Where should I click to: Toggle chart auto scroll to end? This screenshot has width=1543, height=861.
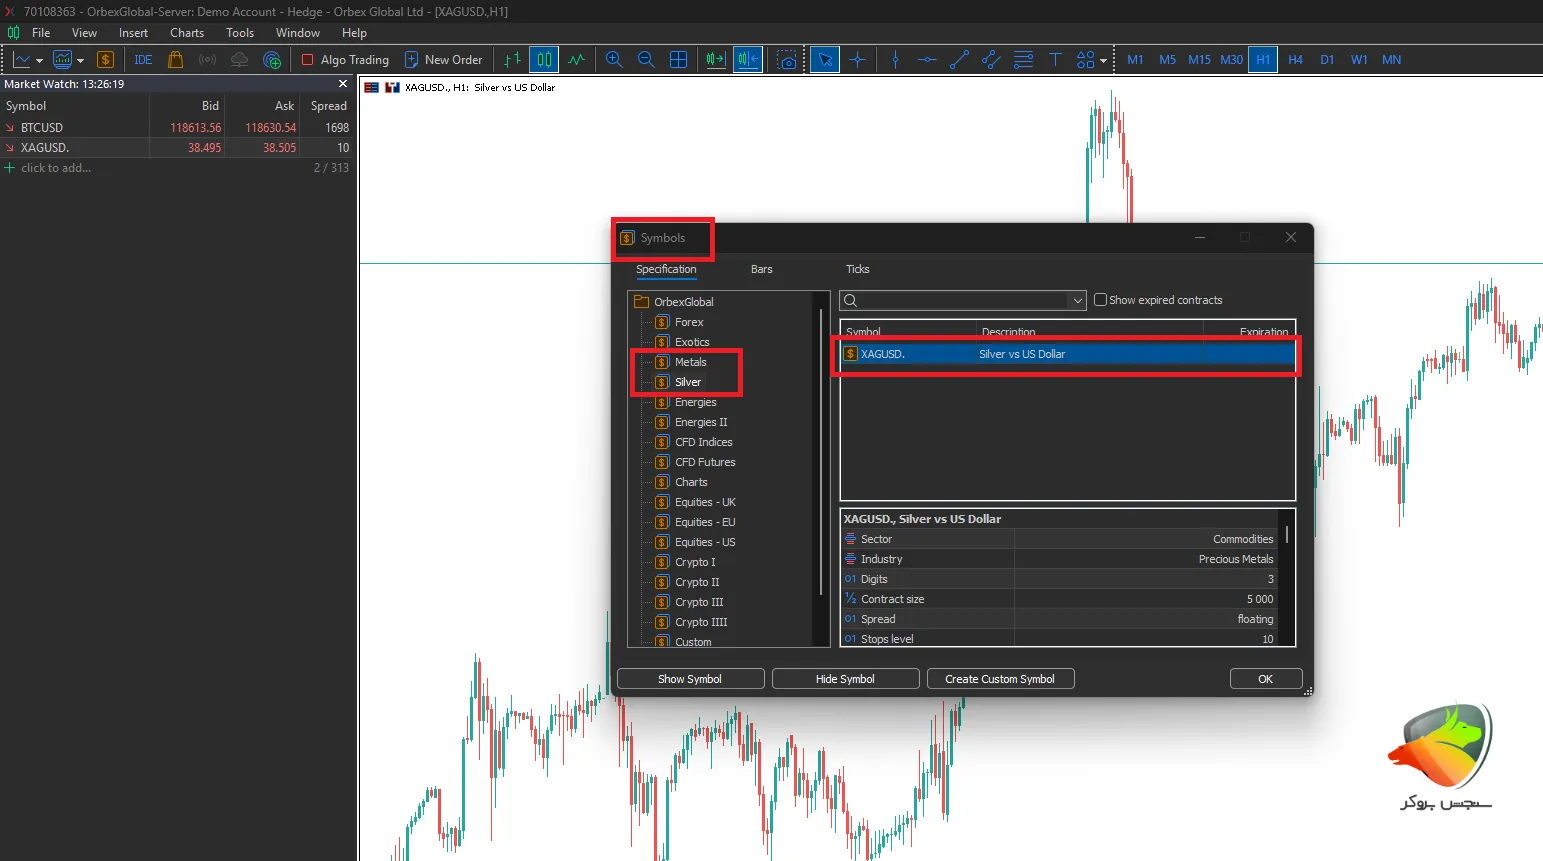coord(715,60)
